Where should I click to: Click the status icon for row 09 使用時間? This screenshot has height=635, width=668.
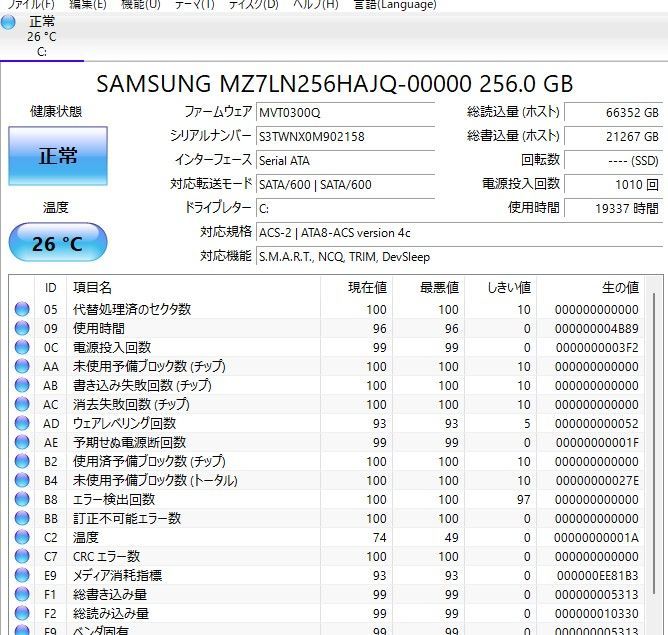(22, 328)
